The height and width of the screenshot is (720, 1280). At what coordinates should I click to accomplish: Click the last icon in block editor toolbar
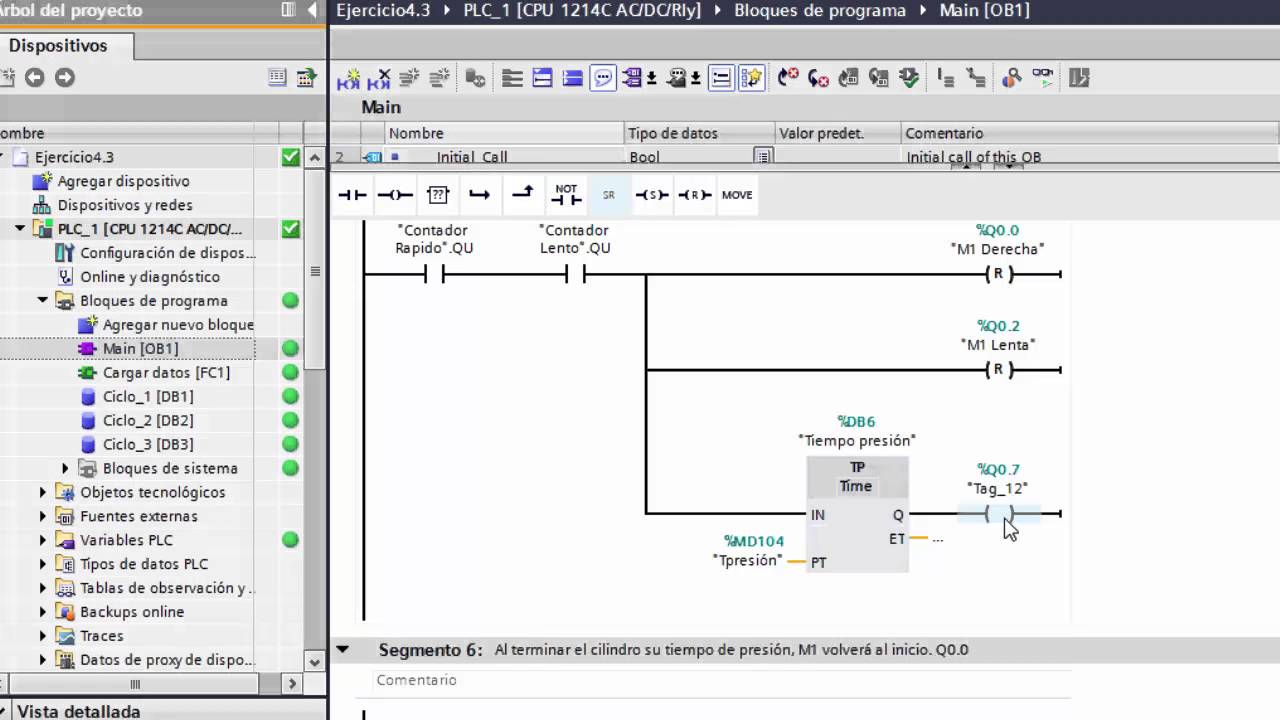coord(1079,78)
